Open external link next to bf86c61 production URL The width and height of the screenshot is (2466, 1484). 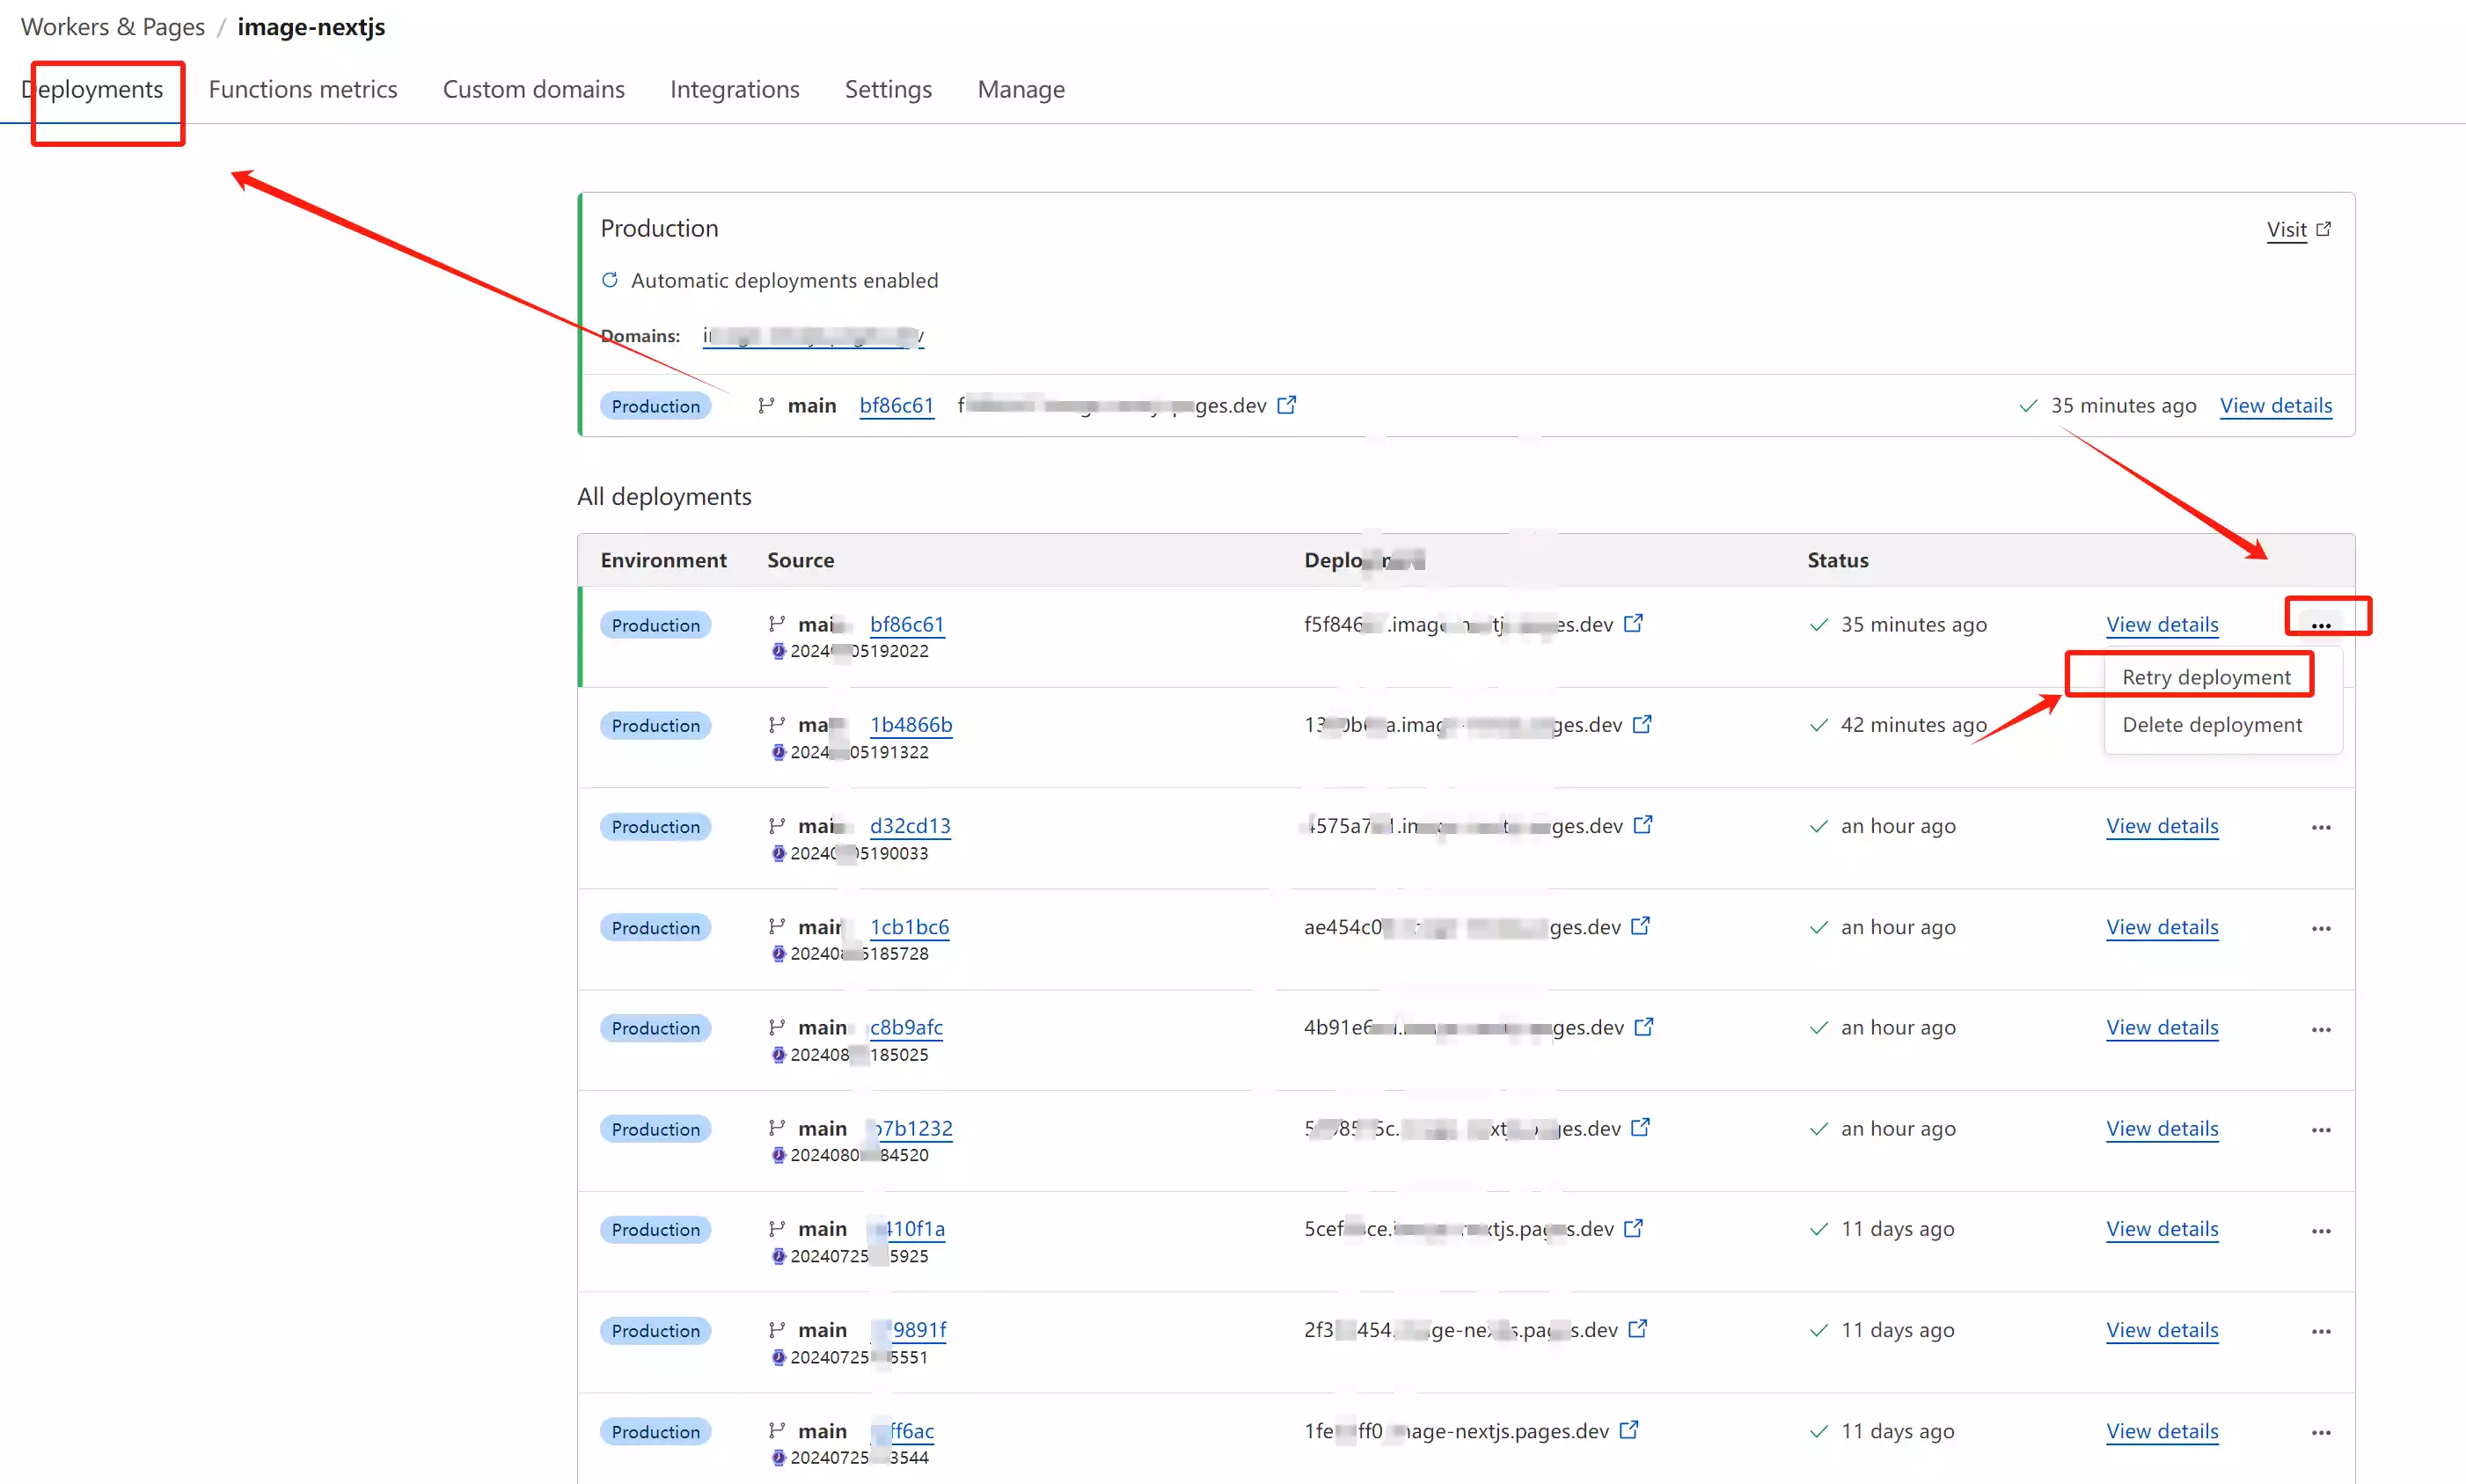[1286, 405]
